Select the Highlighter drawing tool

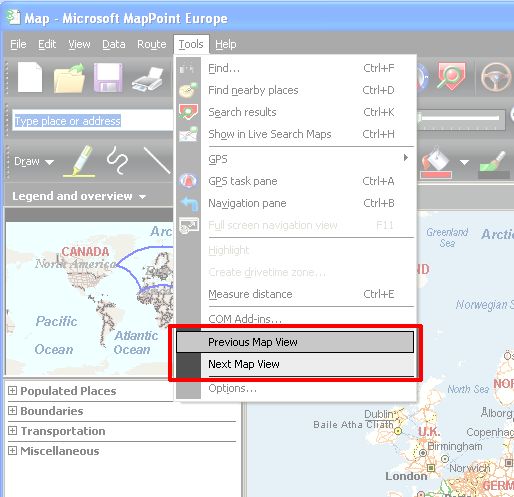79,161
